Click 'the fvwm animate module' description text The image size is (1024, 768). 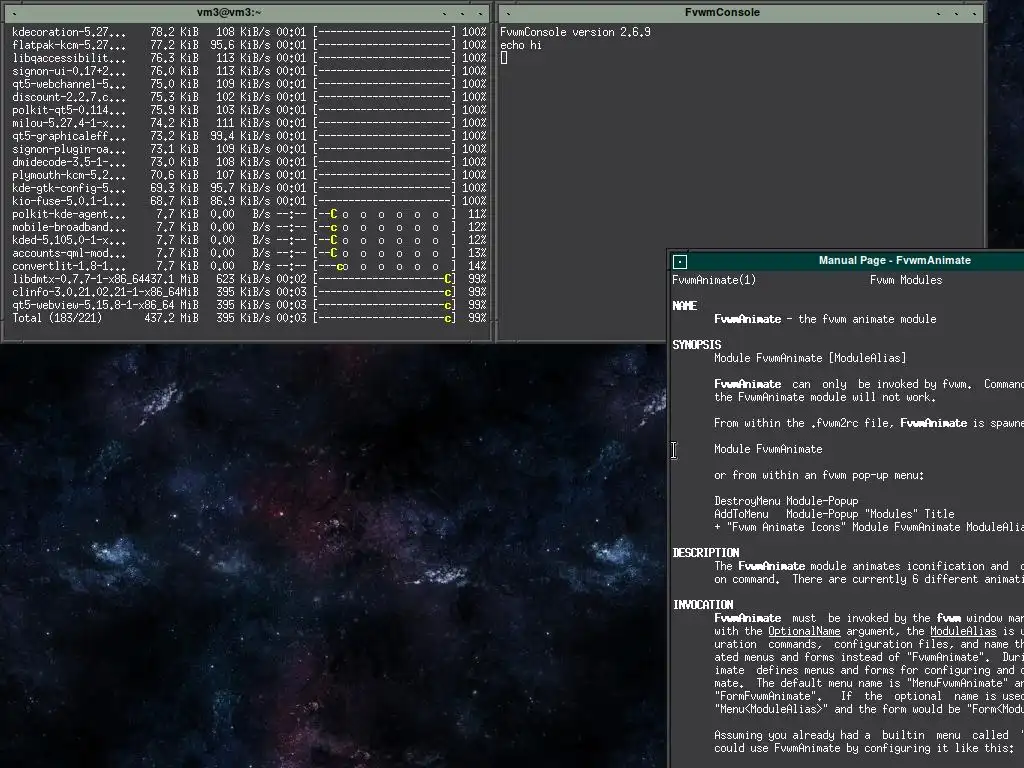point(867,319)
